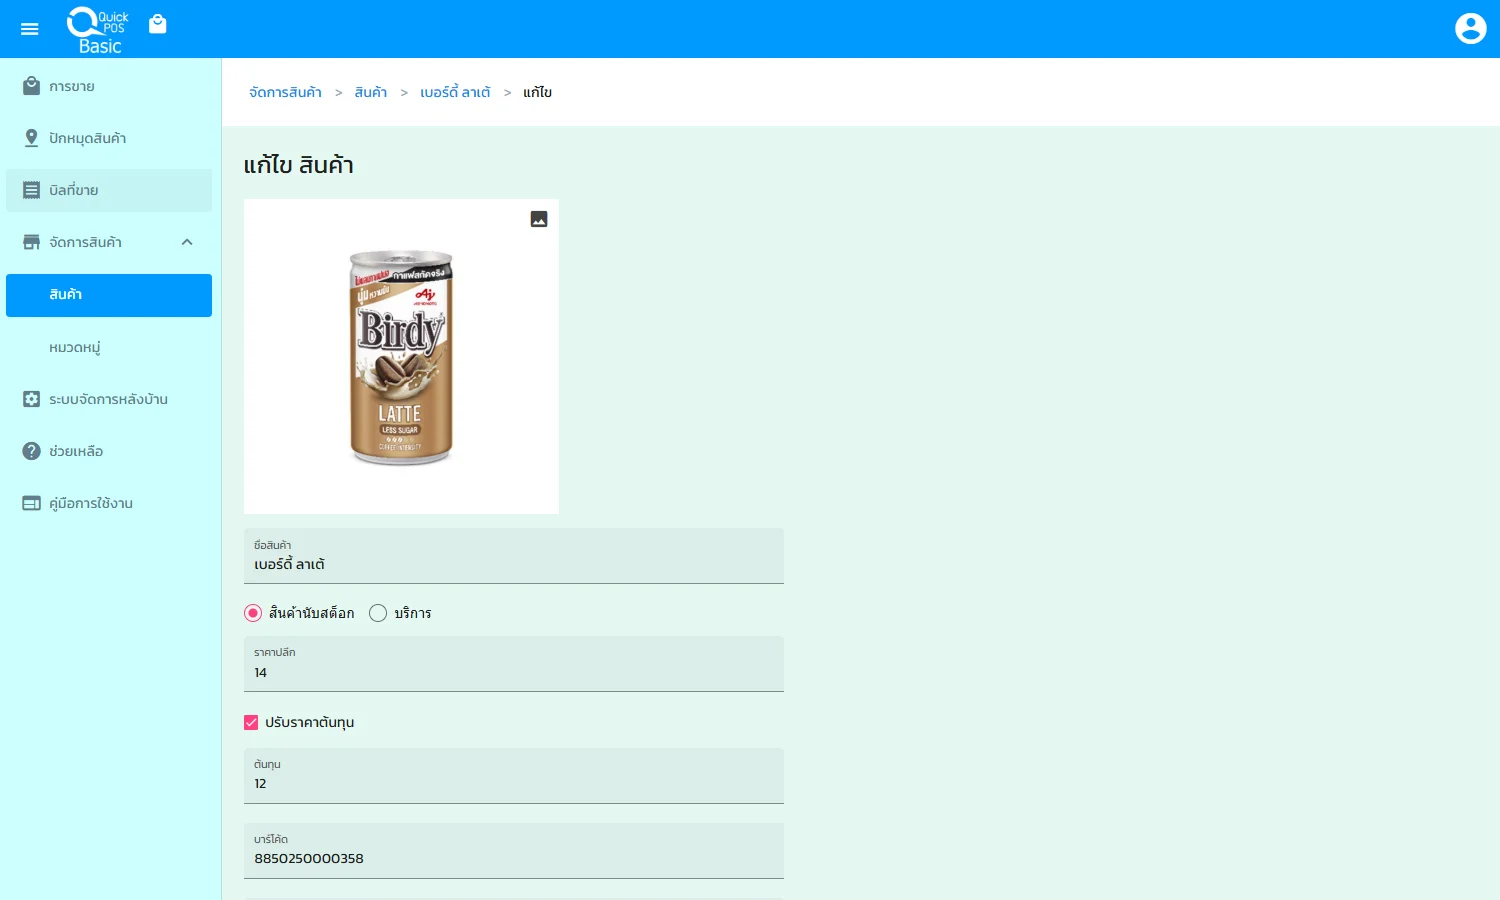Open ระบบจัดการหลังบ้าน in the sidebar

(x=108, y=399)
